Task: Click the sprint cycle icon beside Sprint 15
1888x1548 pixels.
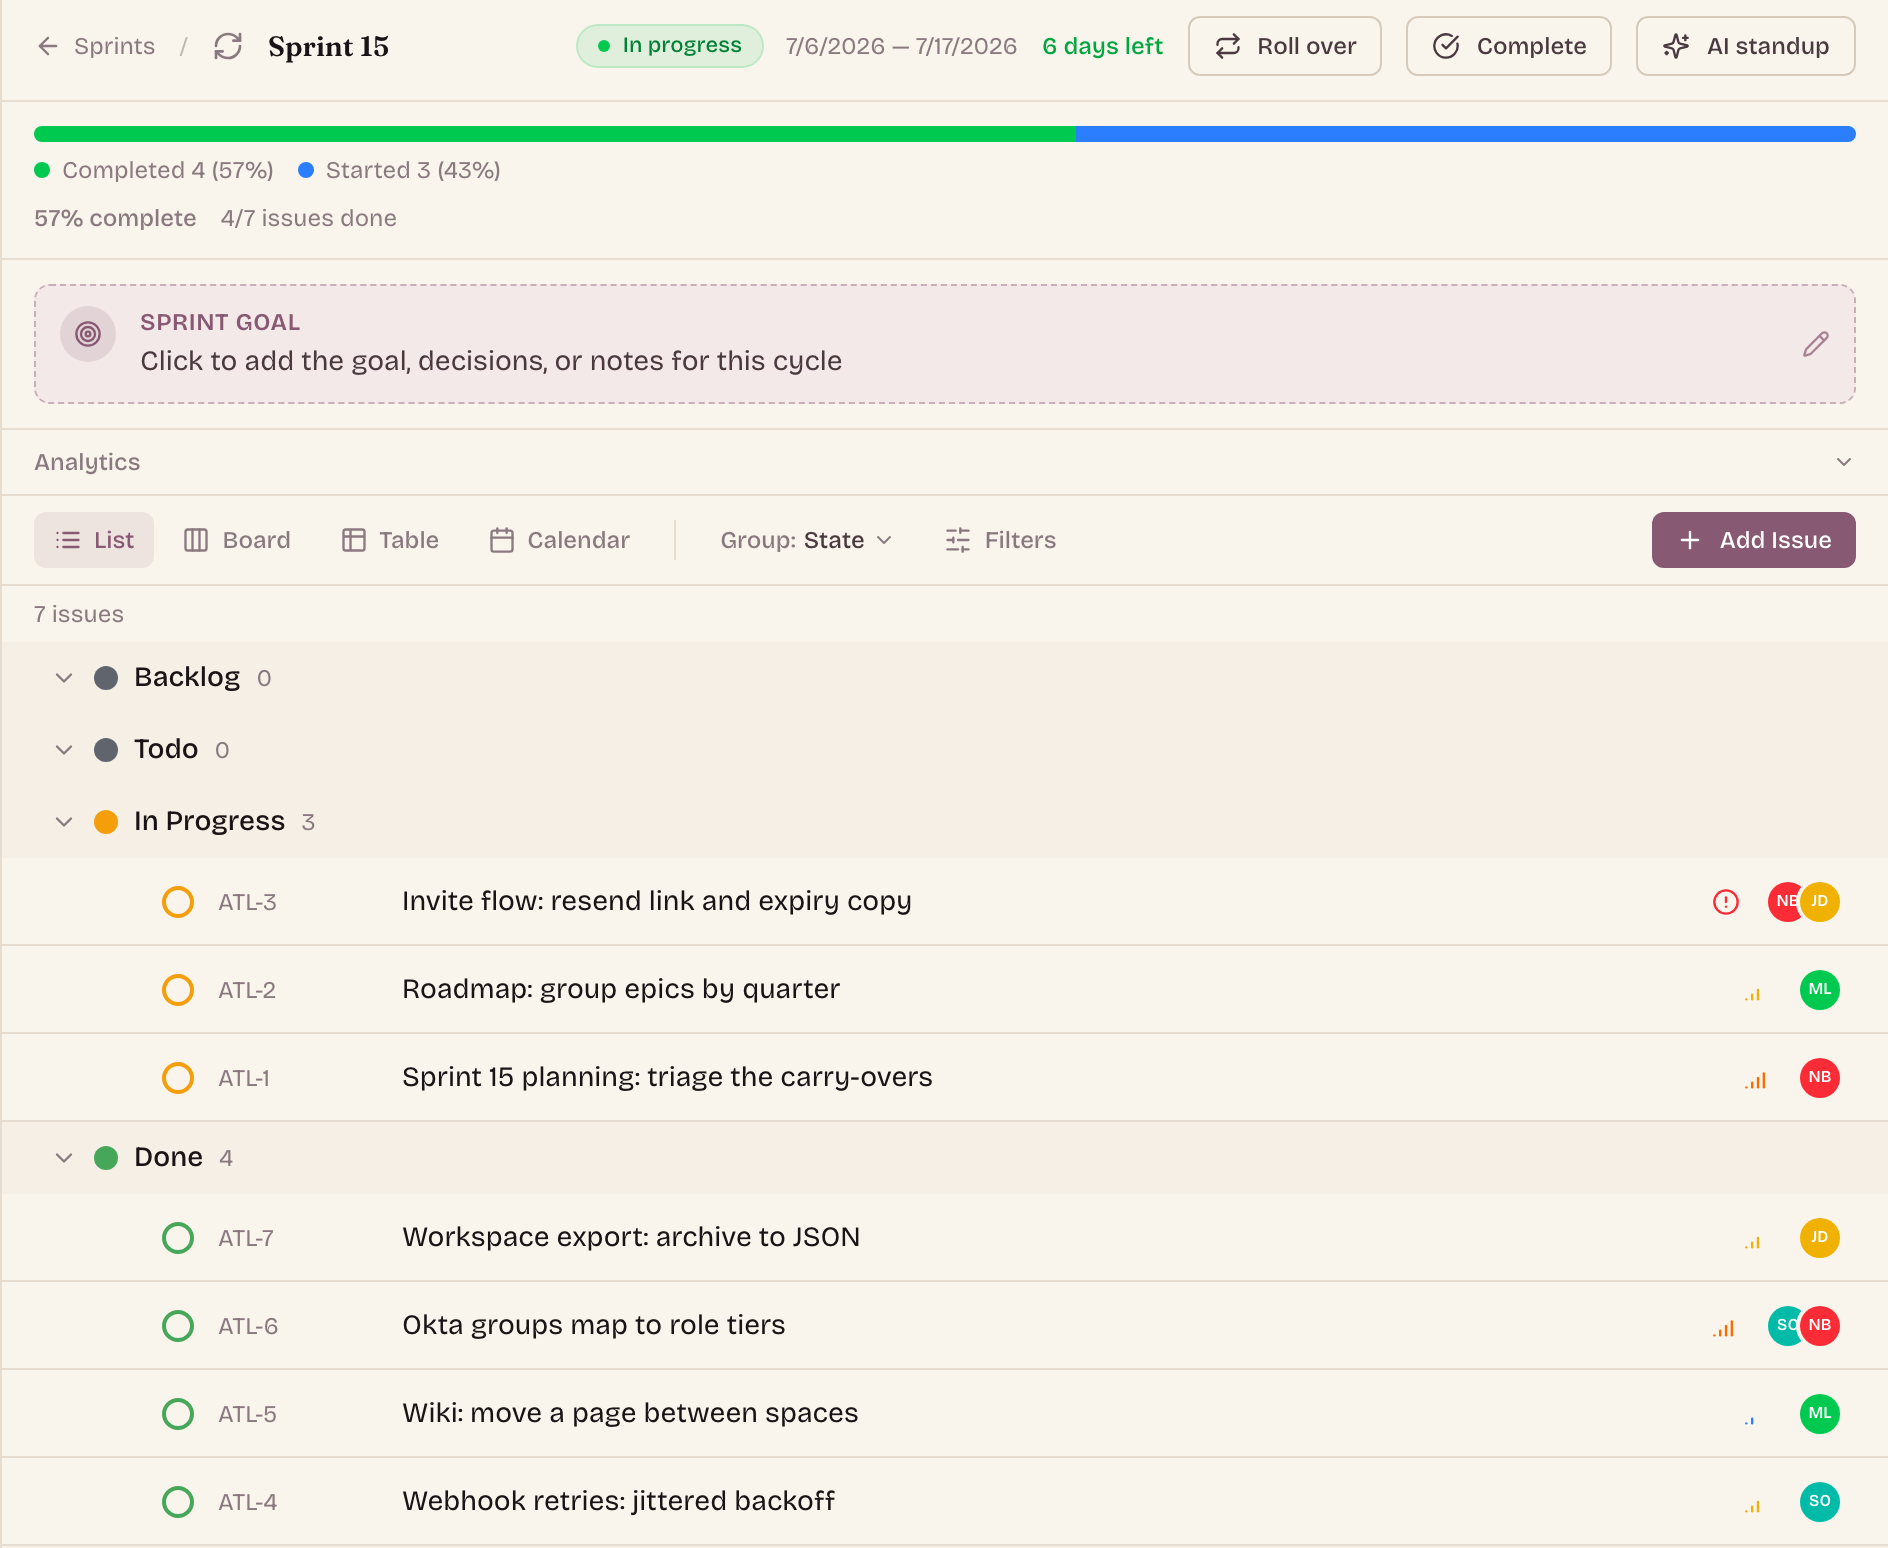Action: coord(228,46)
